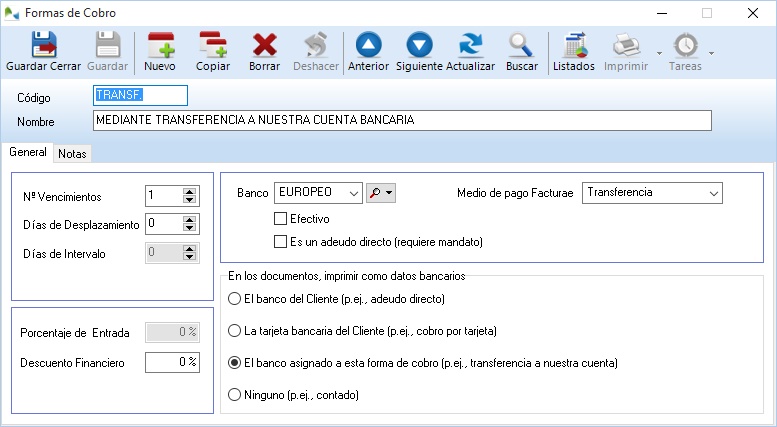The height and width of the screenshot is (427, 777).
Task: Open the Listados reports icon
Action: click(x=575, y=46)
